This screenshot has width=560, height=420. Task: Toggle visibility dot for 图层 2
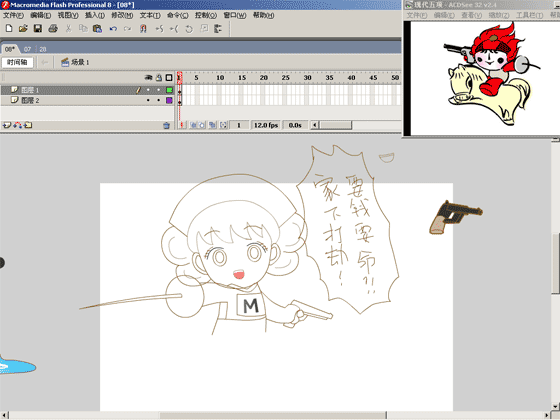pos(148,101)
